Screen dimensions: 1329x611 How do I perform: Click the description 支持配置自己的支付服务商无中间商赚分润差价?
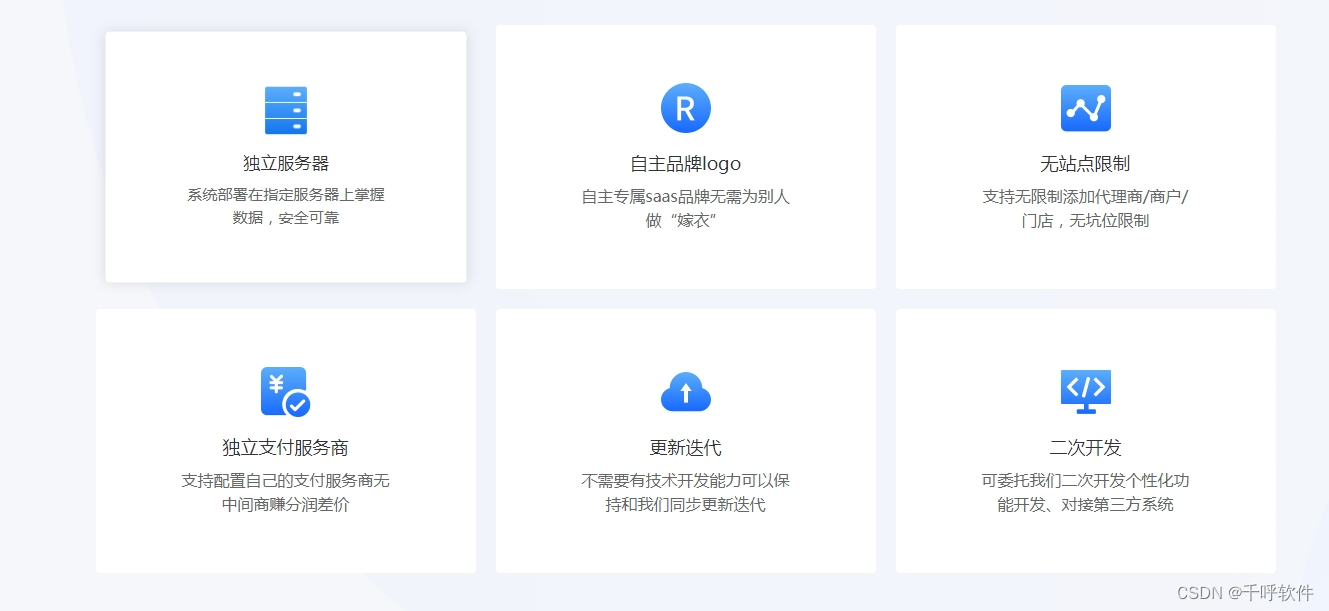286,493
